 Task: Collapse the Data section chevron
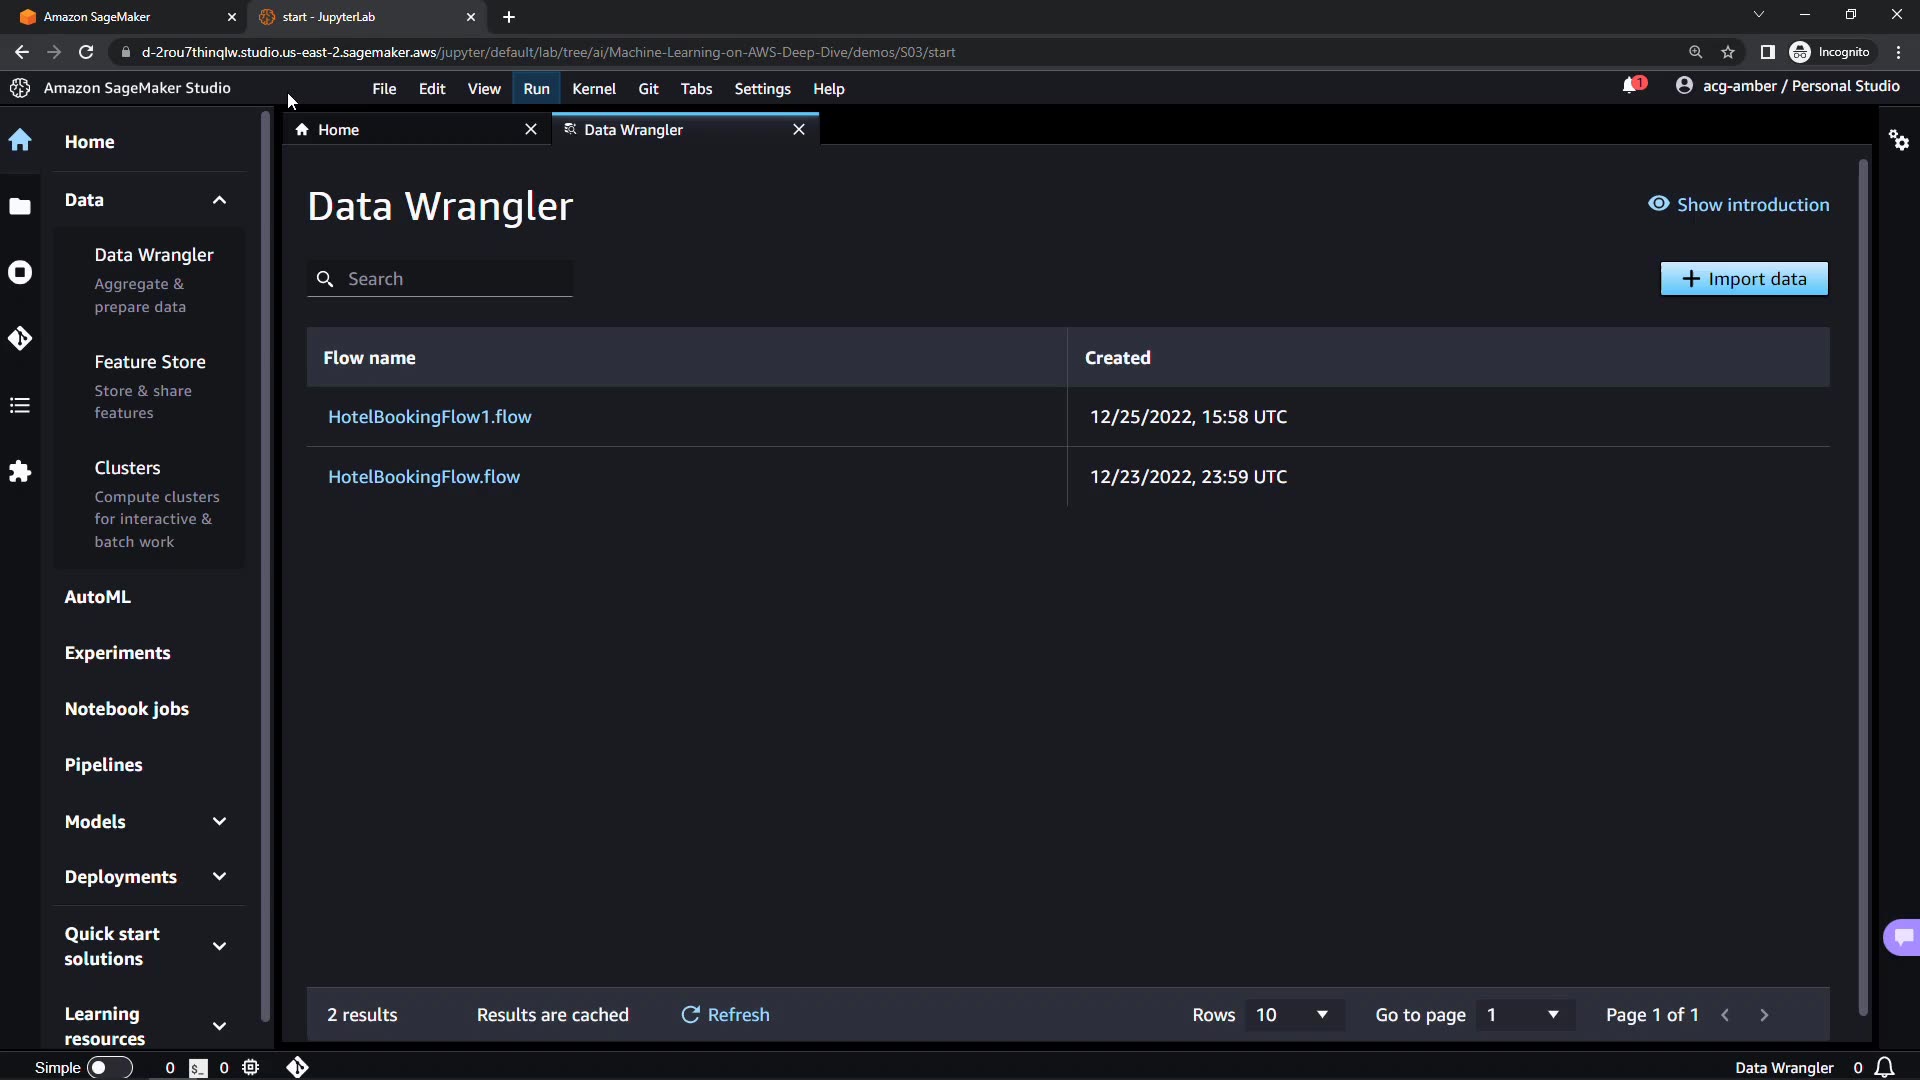[x=219, y=200]
